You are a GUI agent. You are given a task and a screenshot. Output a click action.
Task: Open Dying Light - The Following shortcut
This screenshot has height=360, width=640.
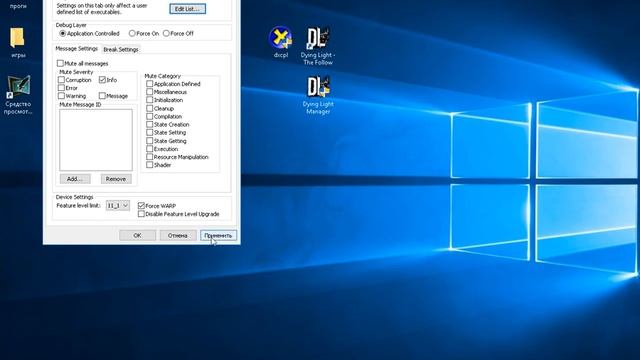pos(318,46)
